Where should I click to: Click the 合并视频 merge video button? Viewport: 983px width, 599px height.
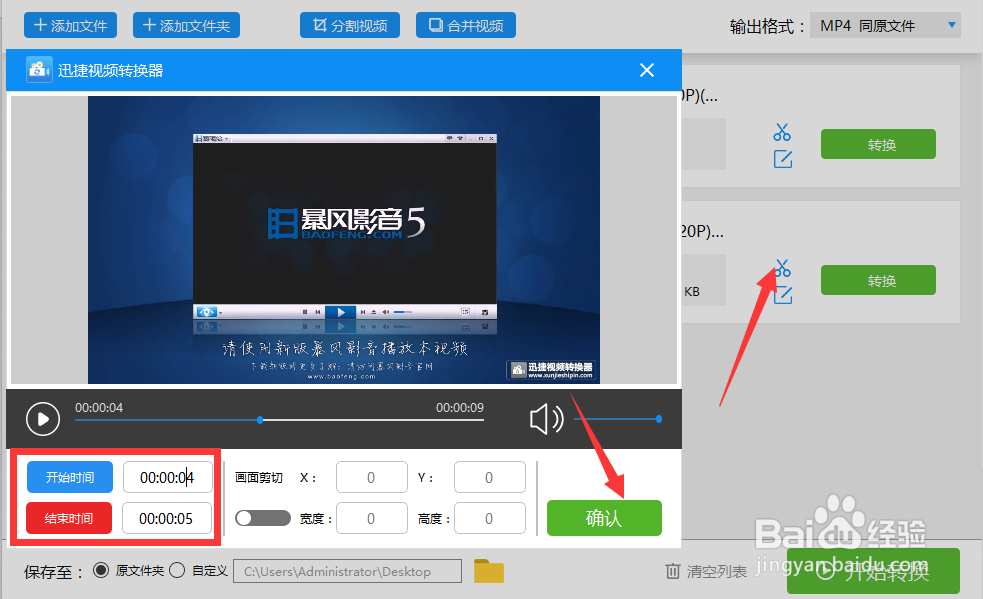pos(465,25)
